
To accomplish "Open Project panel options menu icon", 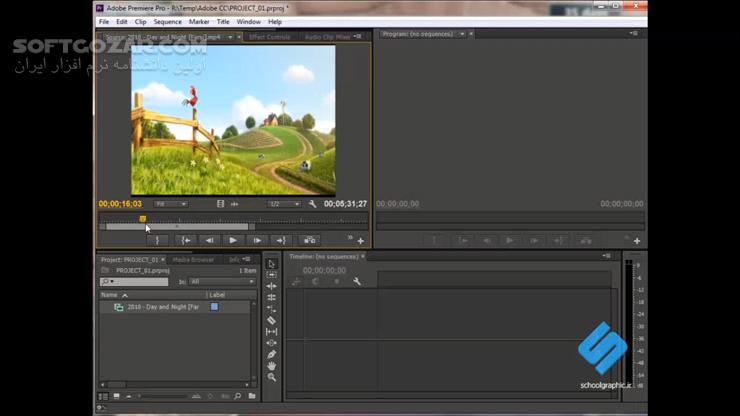I will 246,259.
